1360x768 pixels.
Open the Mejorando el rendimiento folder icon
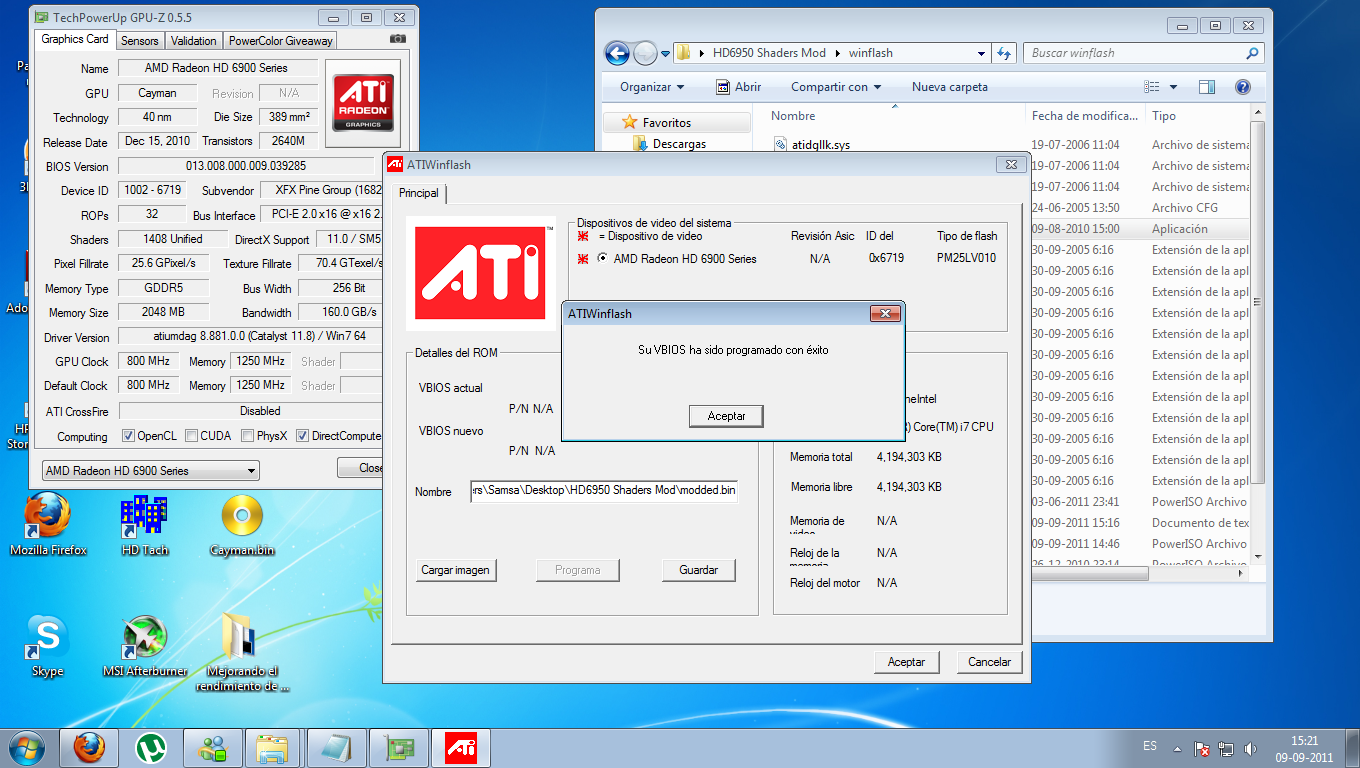tap(242, 651)
